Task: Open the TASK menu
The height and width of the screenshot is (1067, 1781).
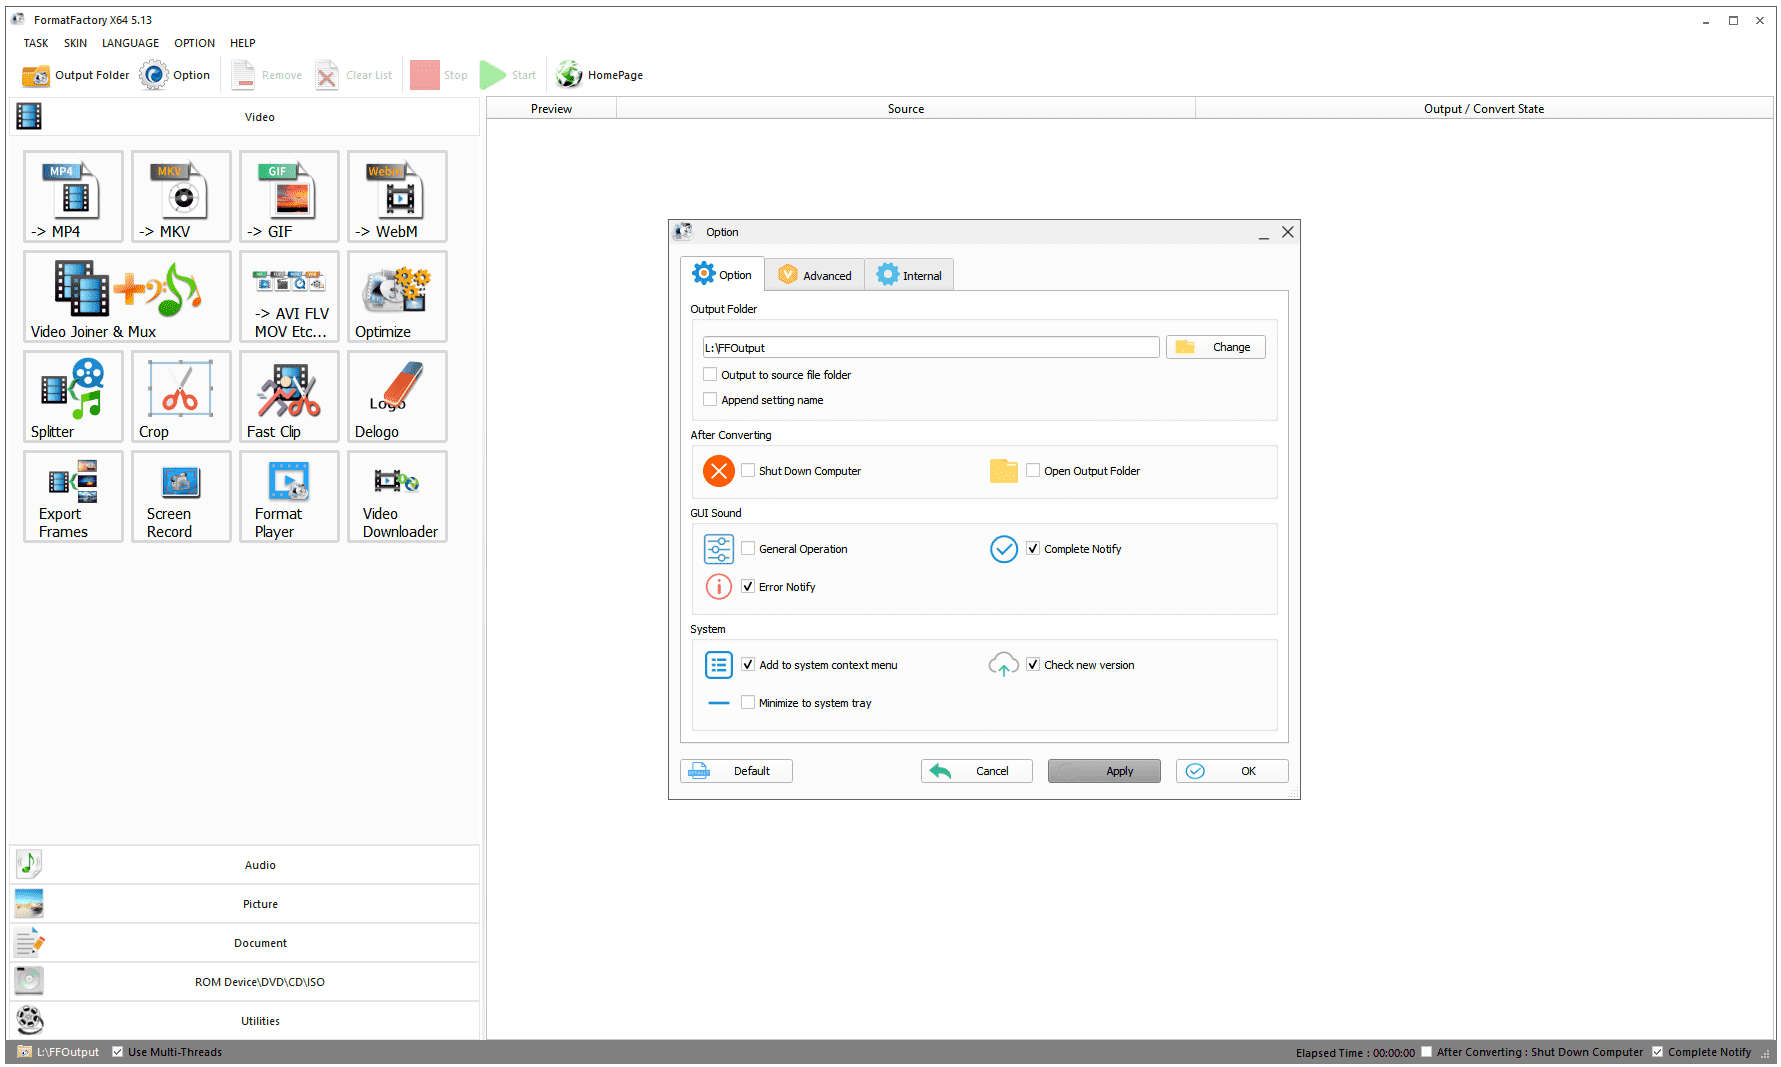Action: [36, 43]
